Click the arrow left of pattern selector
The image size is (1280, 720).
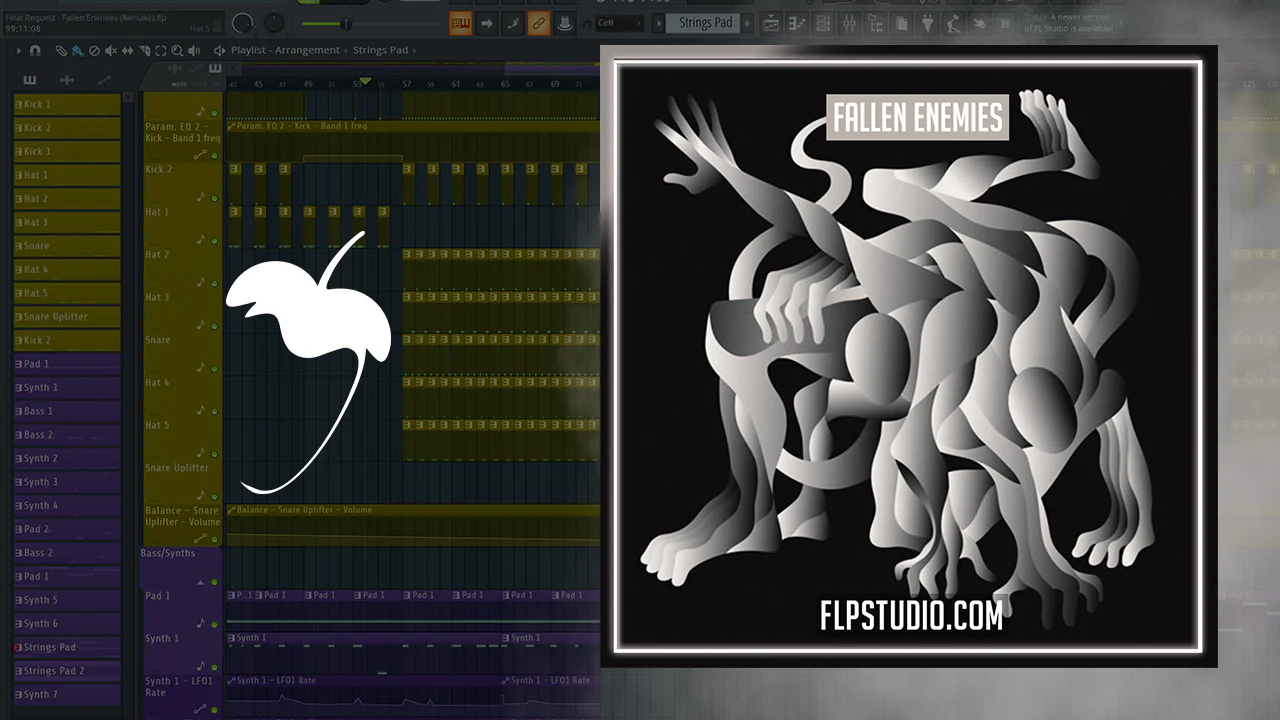point(659,23)
